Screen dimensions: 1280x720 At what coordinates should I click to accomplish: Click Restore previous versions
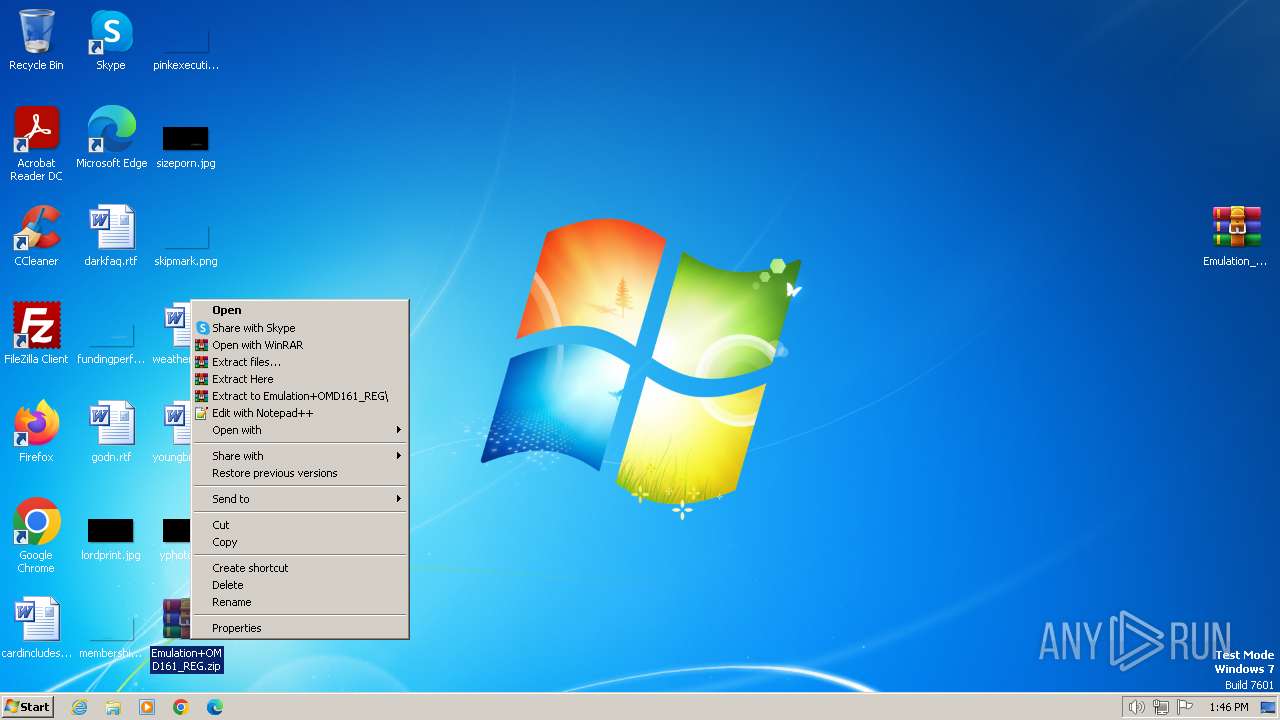(x=300, y=473)
